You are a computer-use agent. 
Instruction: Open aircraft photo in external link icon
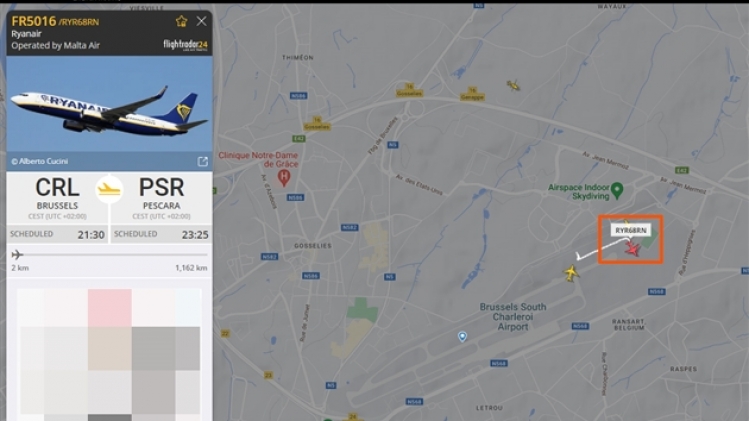click(x=203, y=162)
